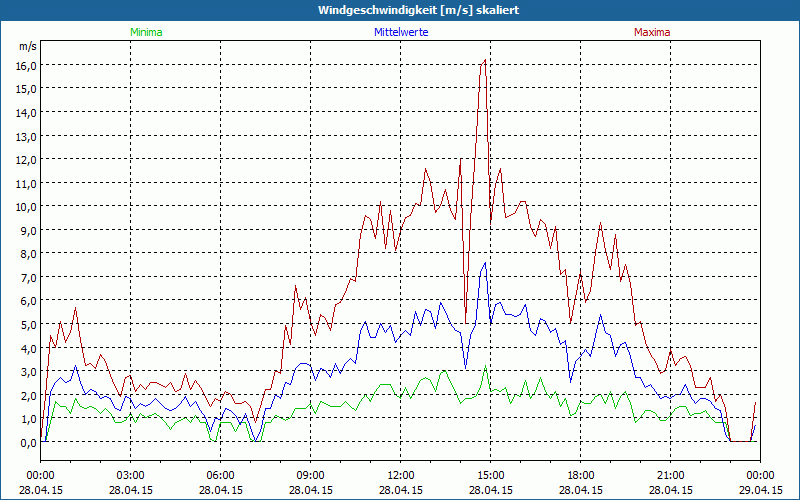Screen dimensions: 800x500
Task: Click the red Maxima legend label
Action: (651, 32)
